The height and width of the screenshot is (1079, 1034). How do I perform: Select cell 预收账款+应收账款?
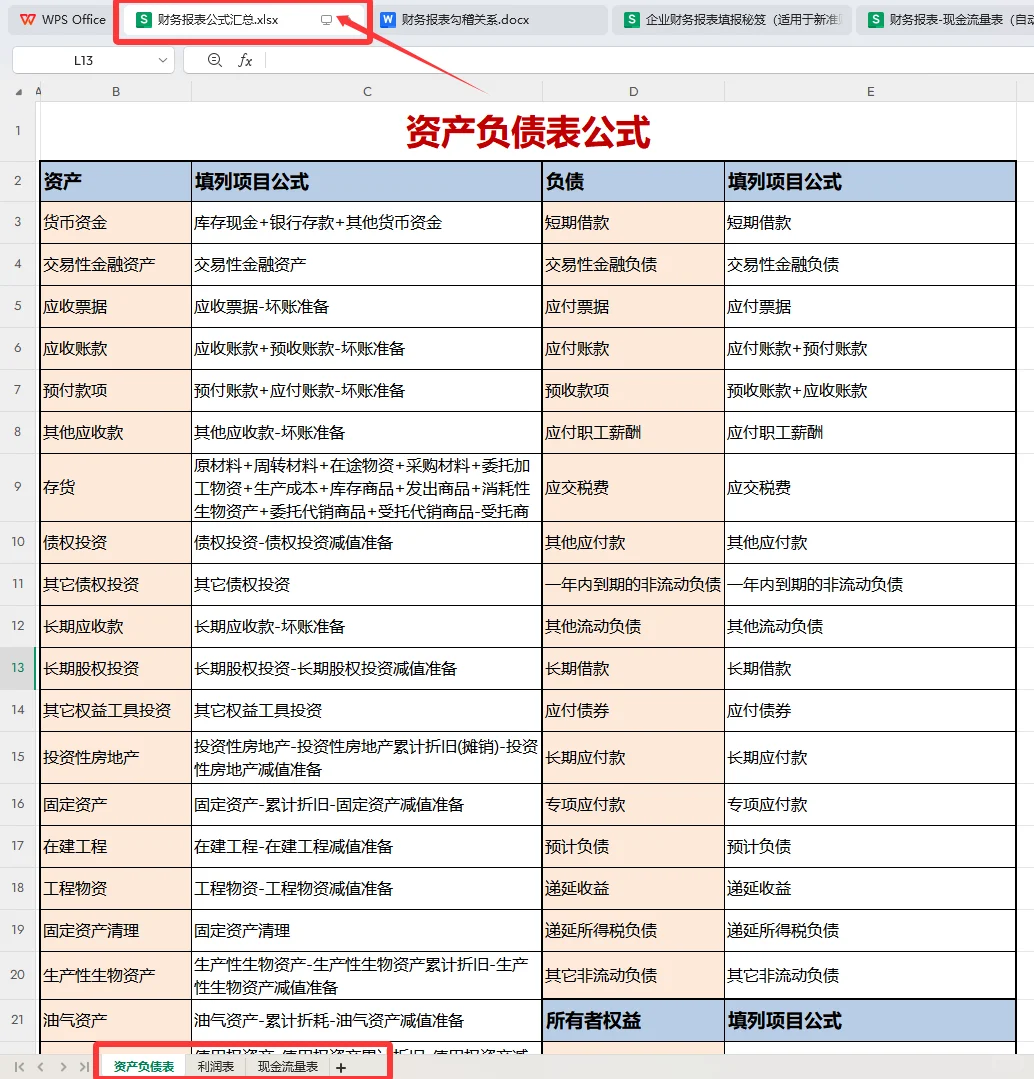(x=870, y=391)
